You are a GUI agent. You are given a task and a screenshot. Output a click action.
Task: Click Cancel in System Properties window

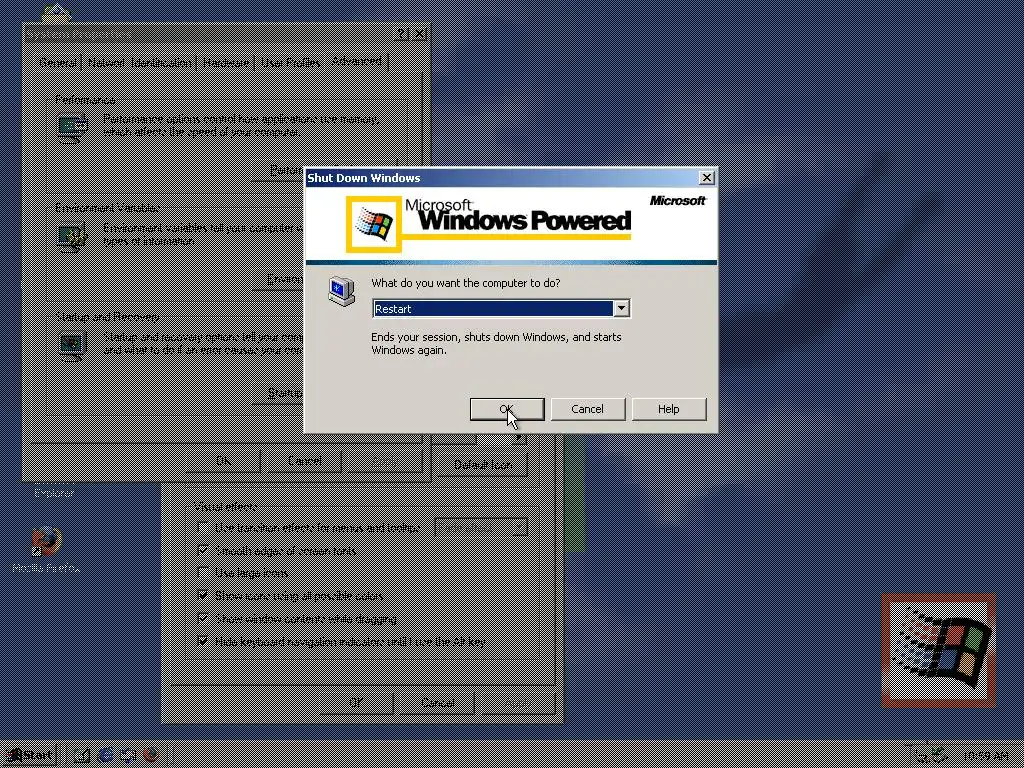[x=304, y=461]
